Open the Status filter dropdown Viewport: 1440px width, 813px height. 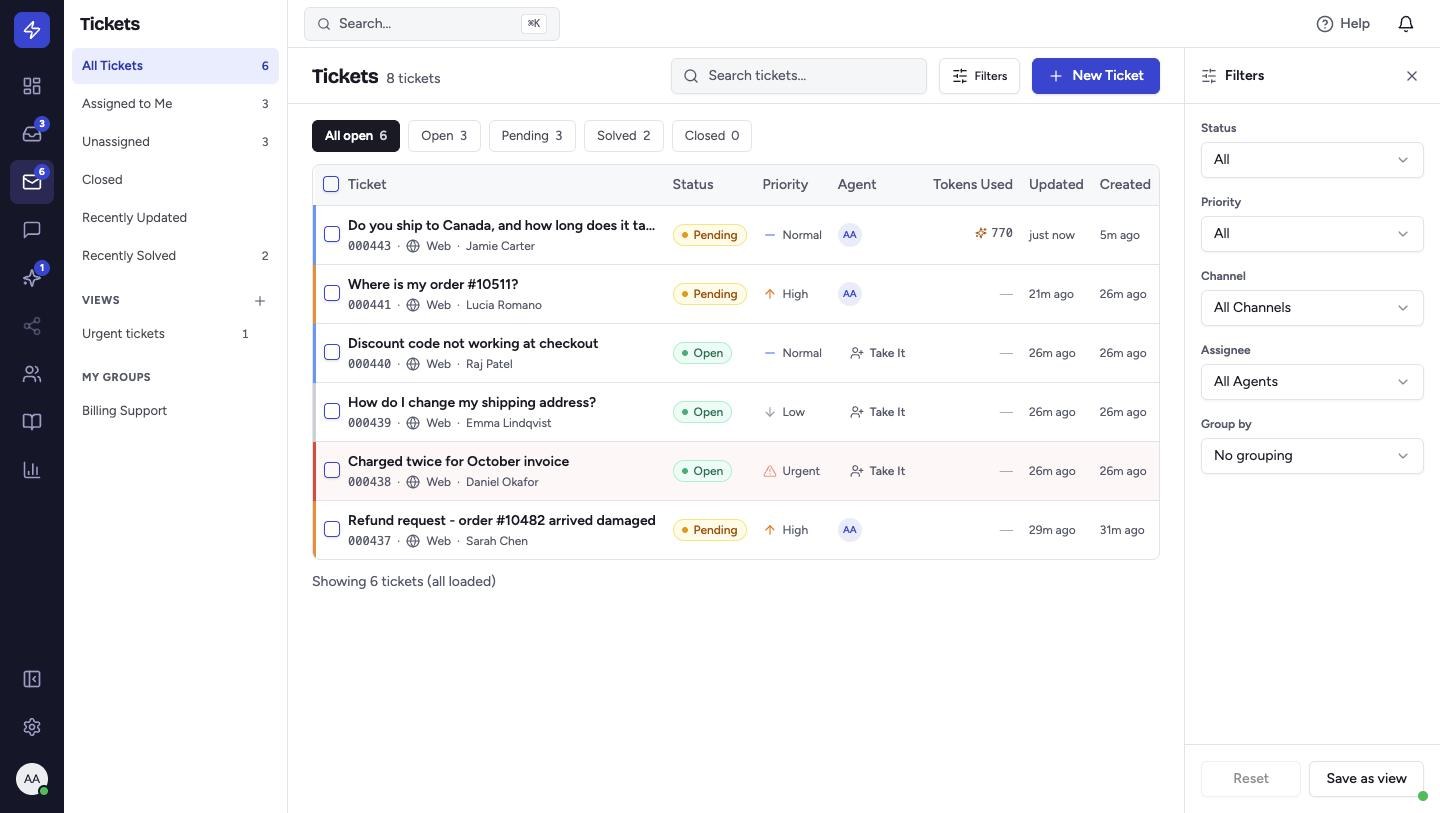coord(1312,160)
